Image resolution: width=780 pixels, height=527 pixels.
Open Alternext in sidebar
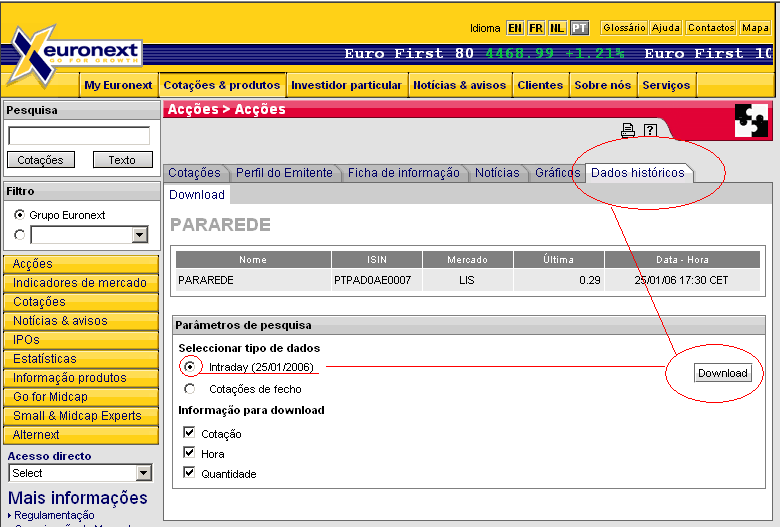pyautogui.click(x=81, y=434)
